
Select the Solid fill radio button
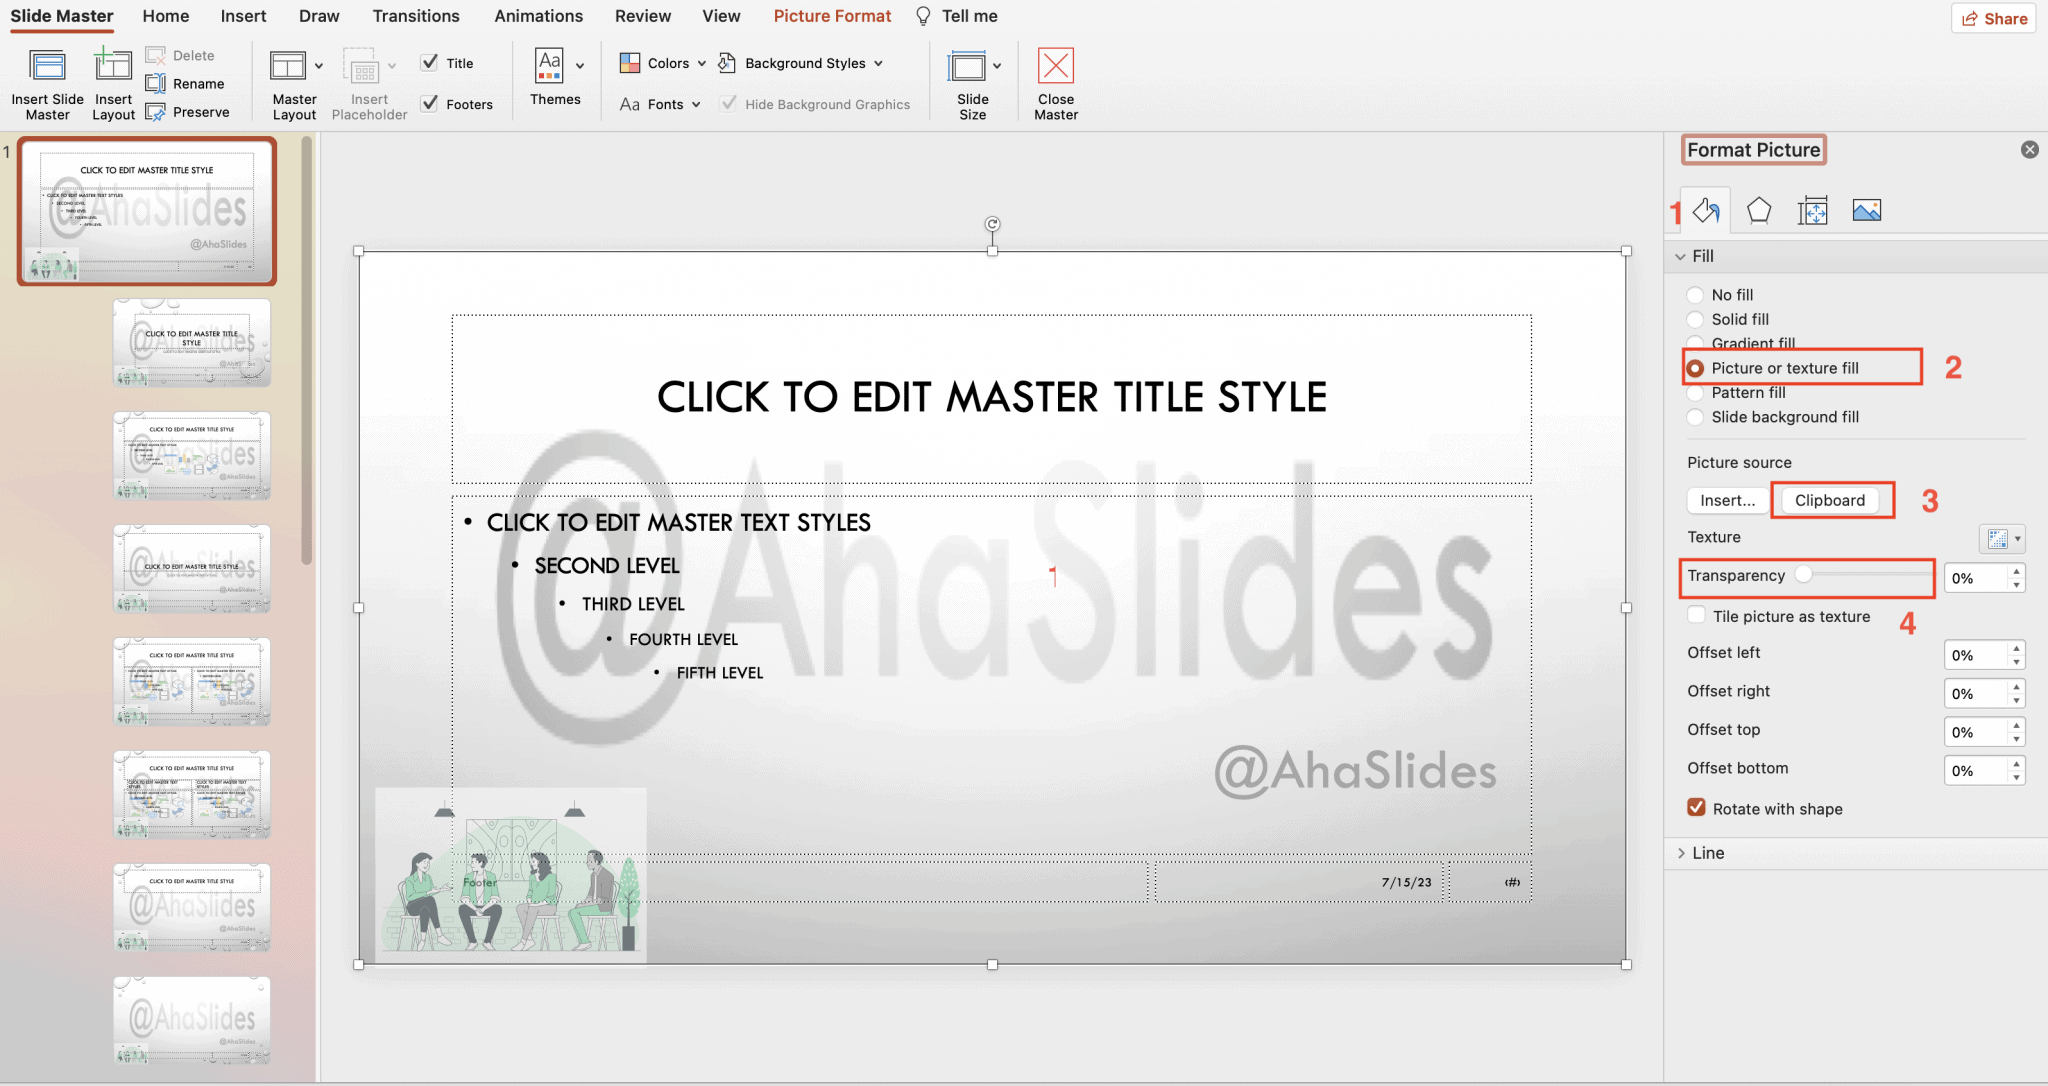pos(1695,319)
